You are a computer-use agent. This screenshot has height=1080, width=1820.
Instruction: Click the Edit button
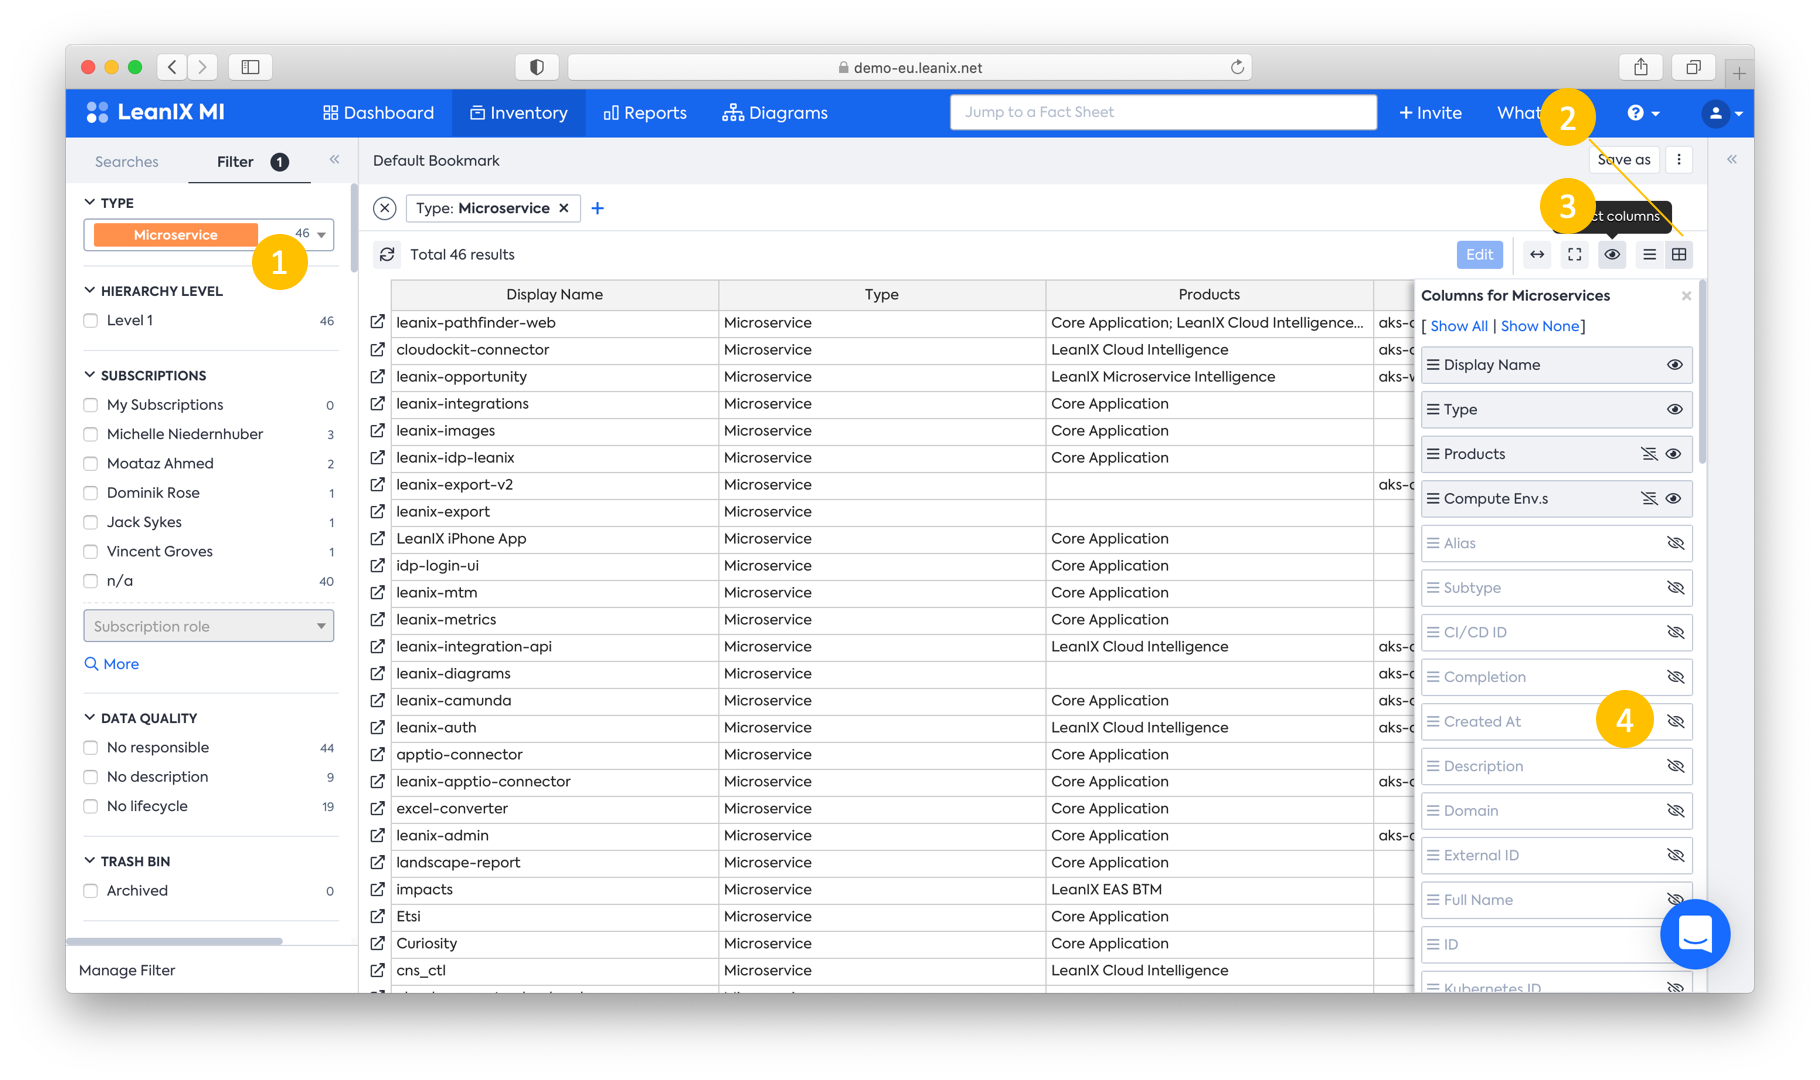[1479, 254]
